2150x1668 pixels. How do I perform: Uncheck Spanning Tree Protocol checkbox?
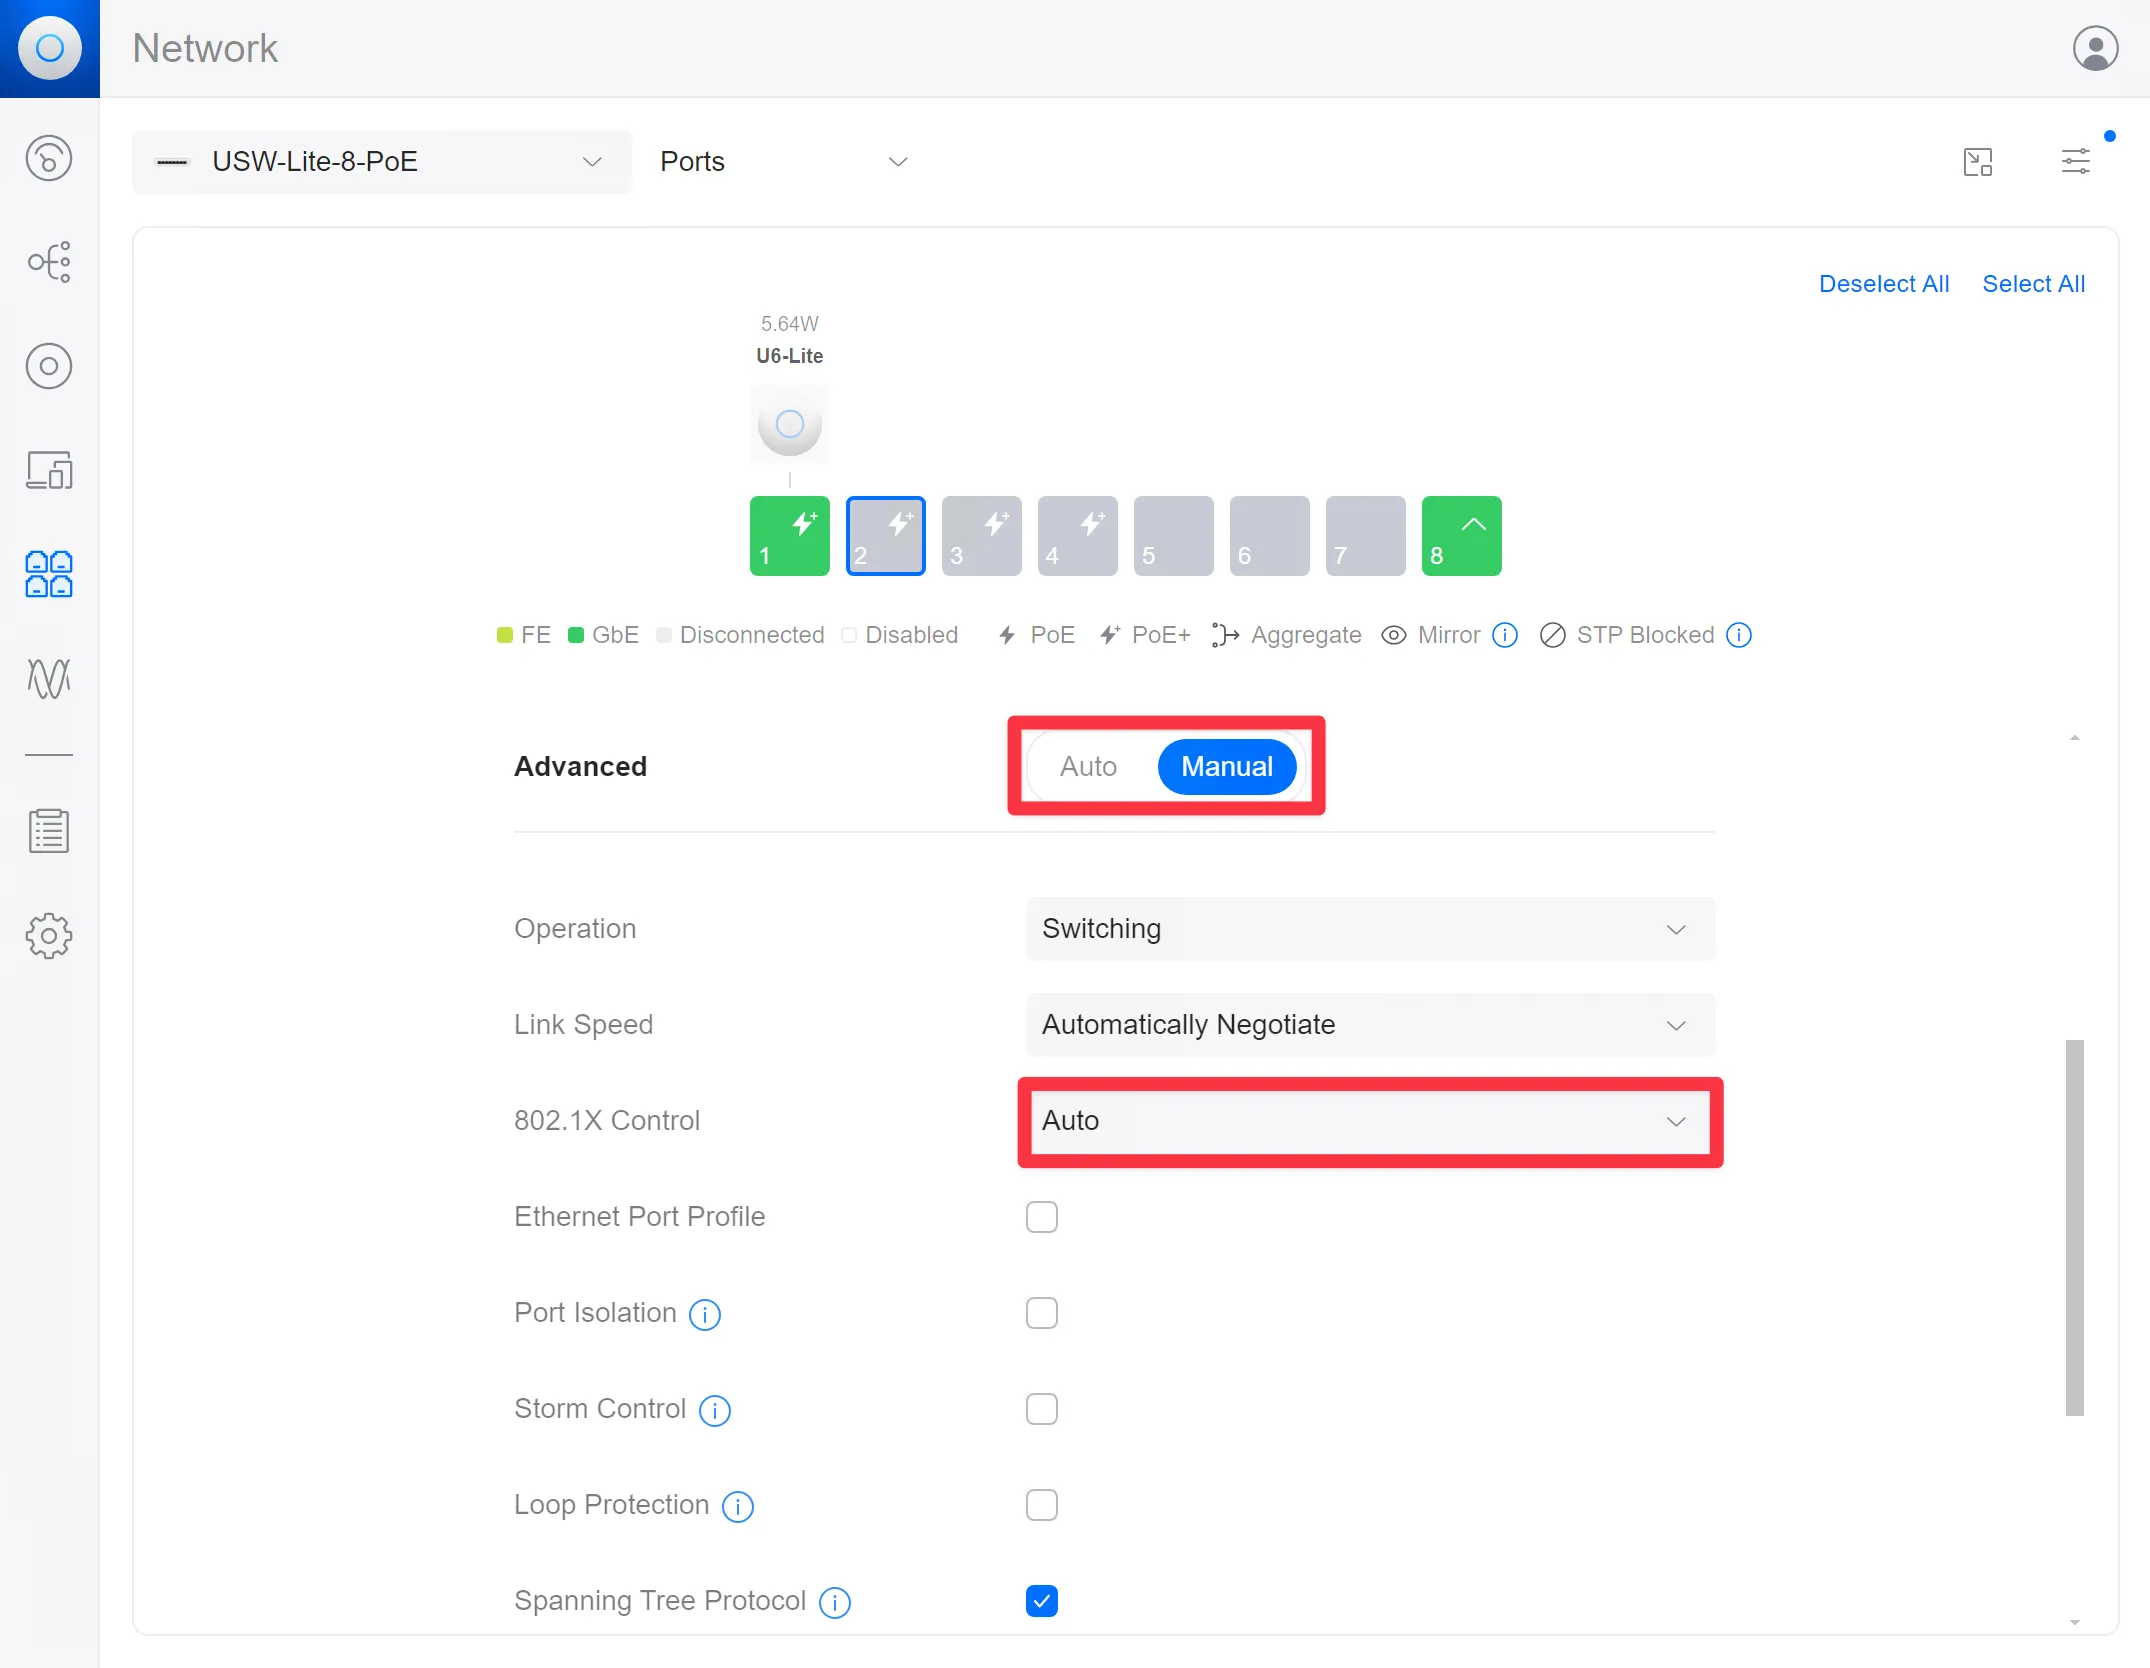pyautogui.click(x=1041, y=1601)
